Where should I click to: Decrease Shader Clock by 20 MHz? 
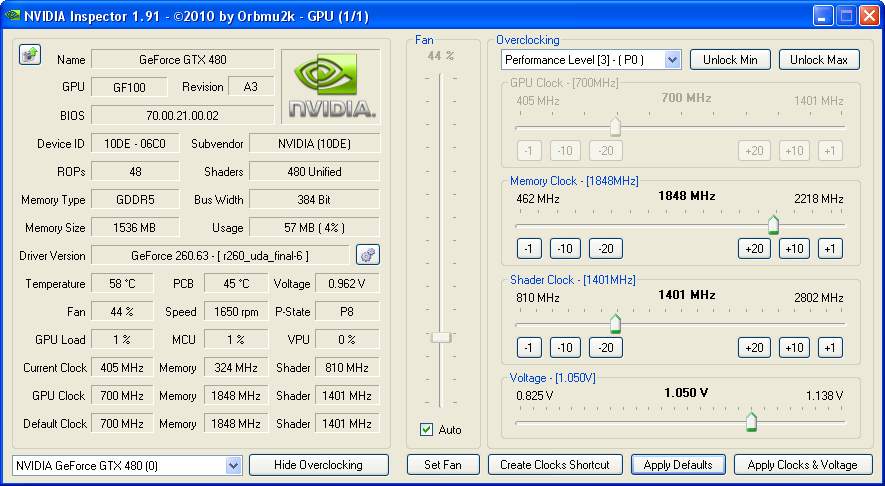pyautogui.click(x=606, y=348)
